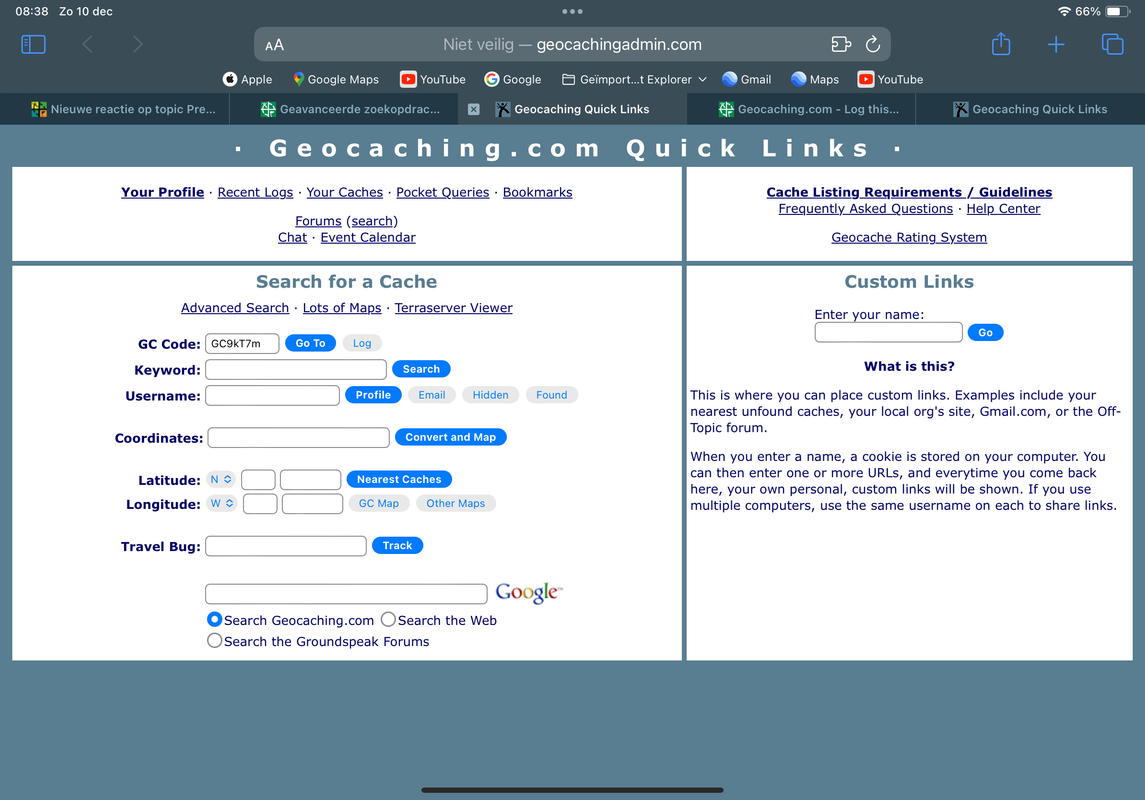Open the last YouTube bookmark
The height and width of the screenshot is (800, 1145).
pos(890,80)
